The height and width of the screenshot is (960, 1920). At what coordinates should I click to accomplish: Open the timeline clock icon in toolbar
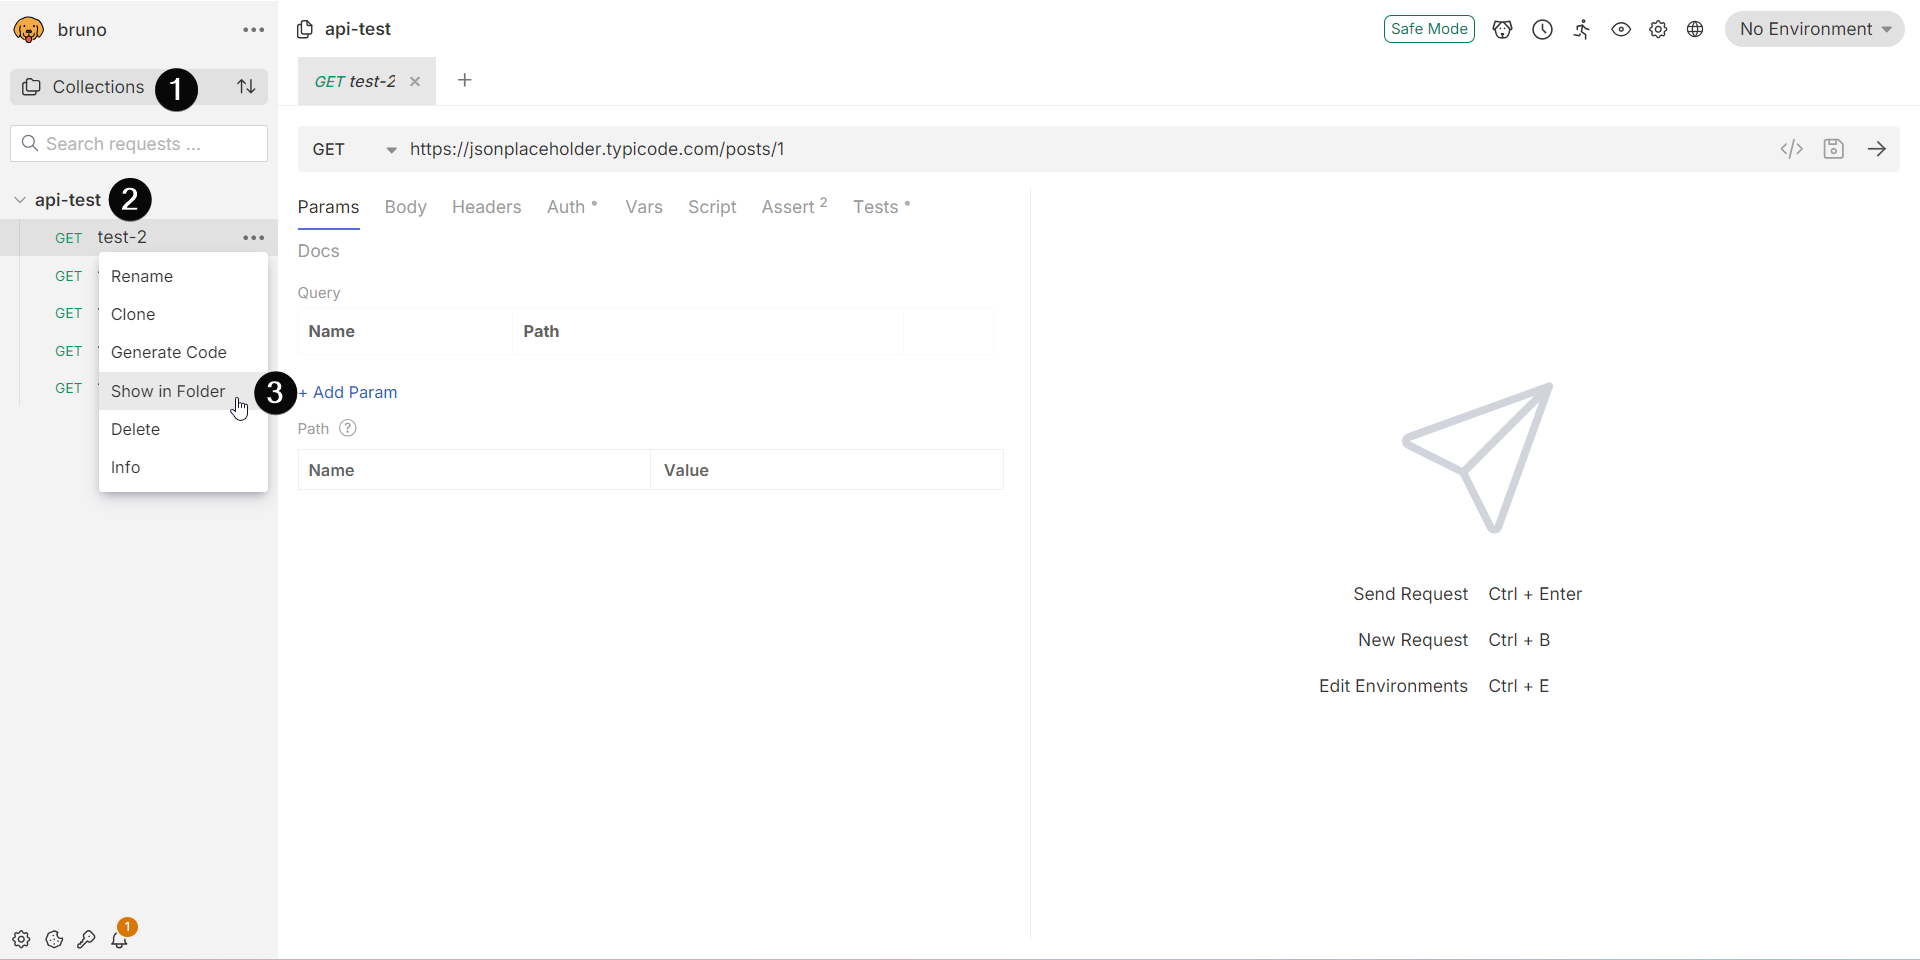(x=1542, y=30)
